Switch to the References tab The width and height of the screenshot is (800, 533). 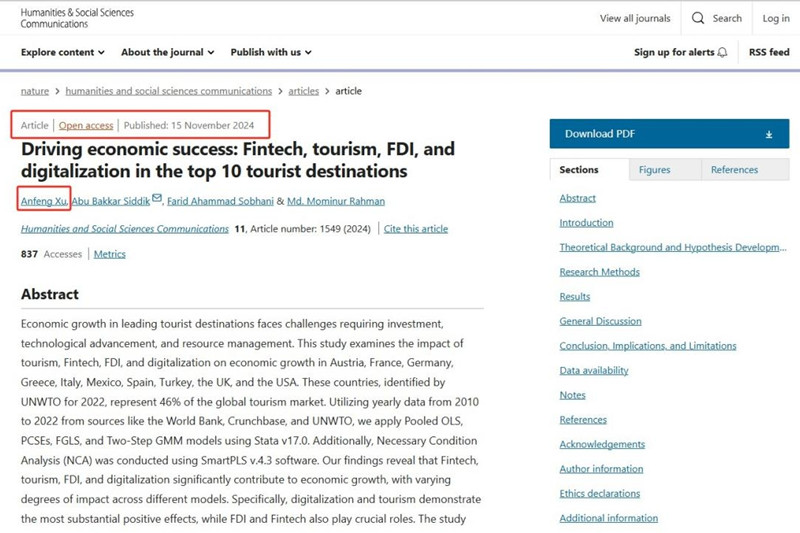(x=734, y=170)
